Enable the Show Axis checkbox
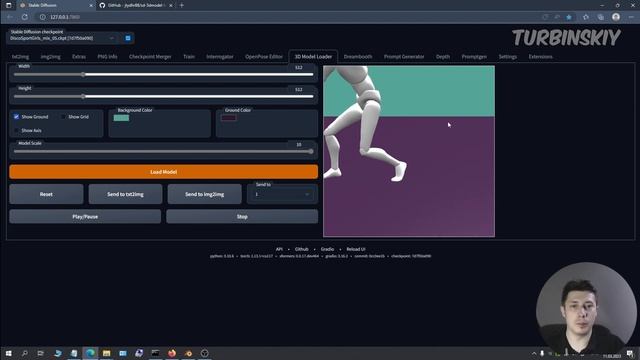Viewport: 640px width, 360px height. 16,130
